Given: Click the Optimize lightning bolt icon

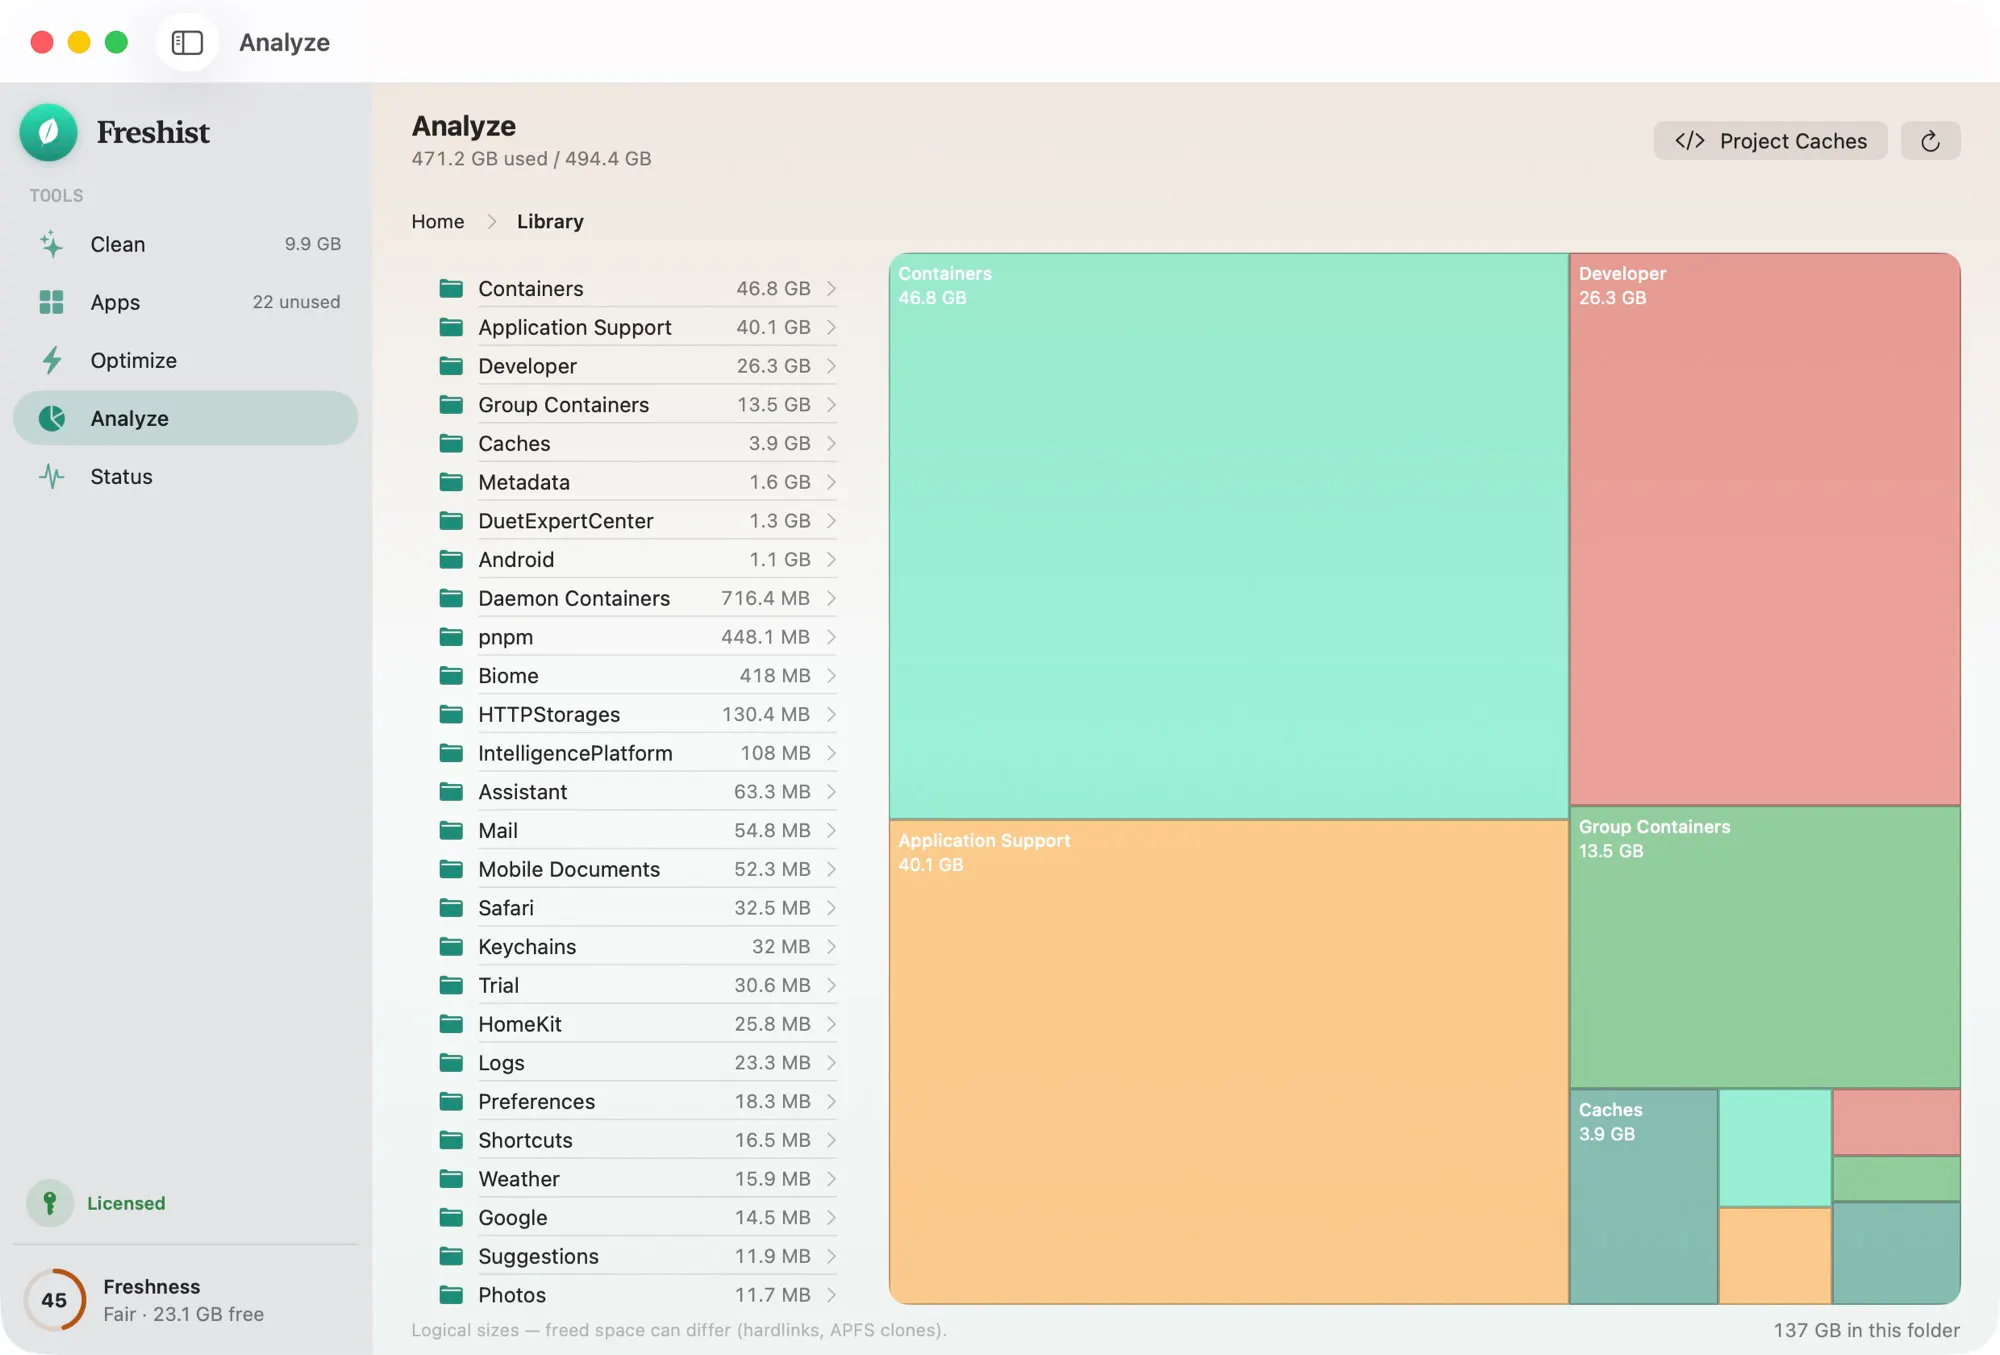Looking at the screenshot, I should click(x=51, y=360).
